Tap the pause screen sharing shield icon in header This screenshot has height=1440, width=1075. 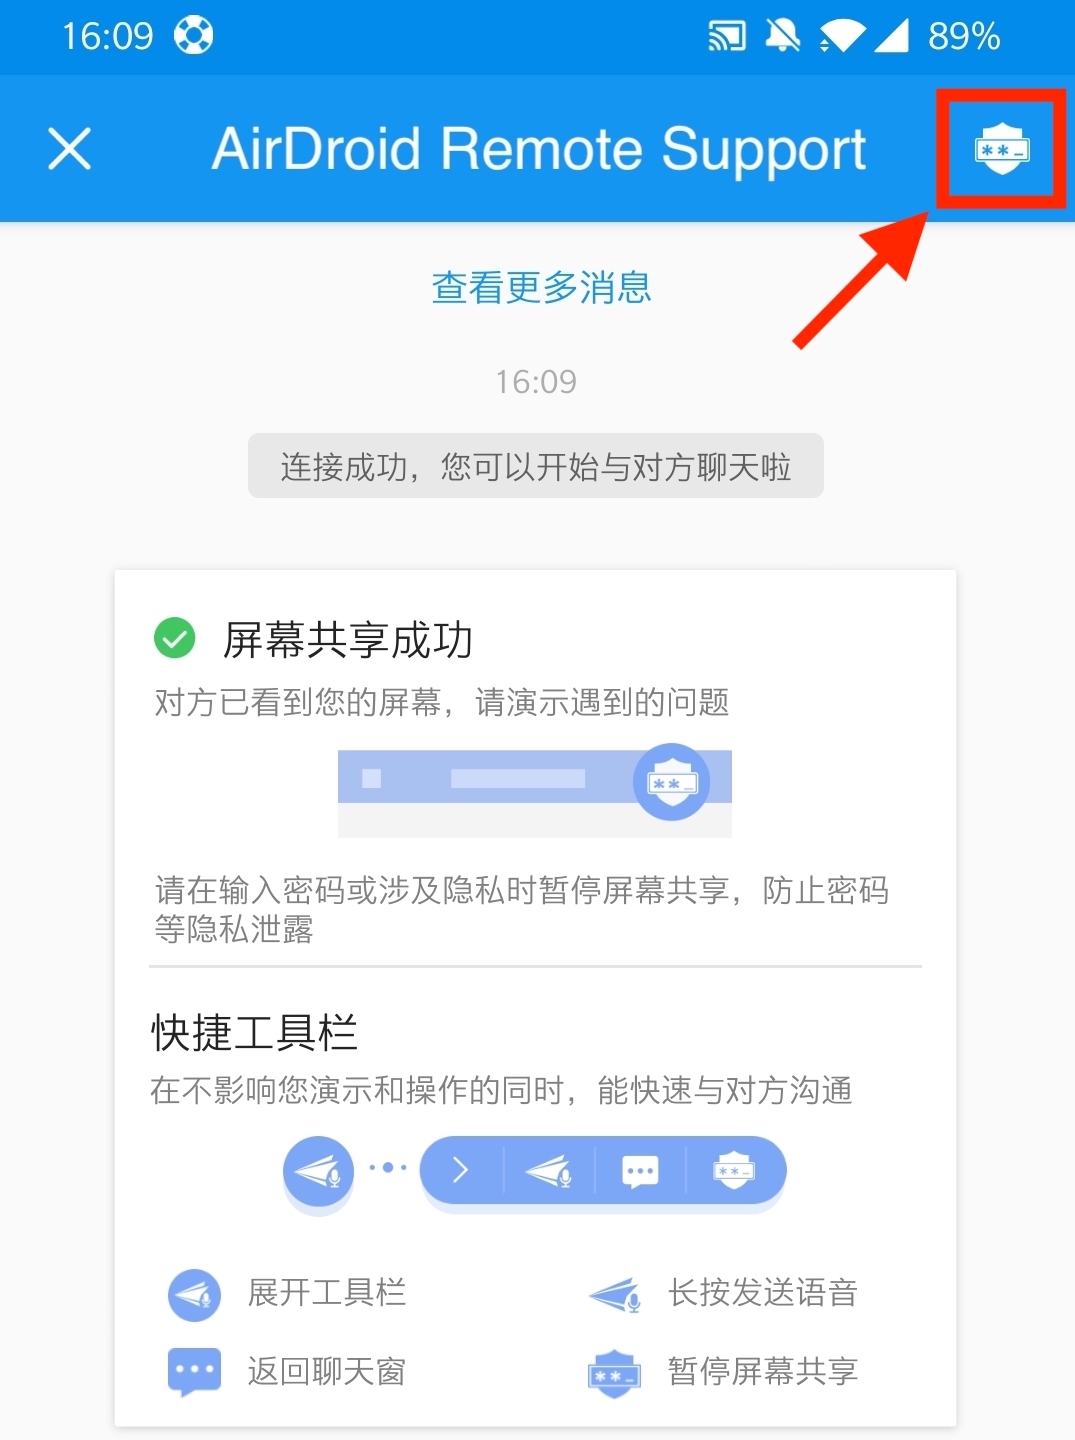click(1002, 149)
